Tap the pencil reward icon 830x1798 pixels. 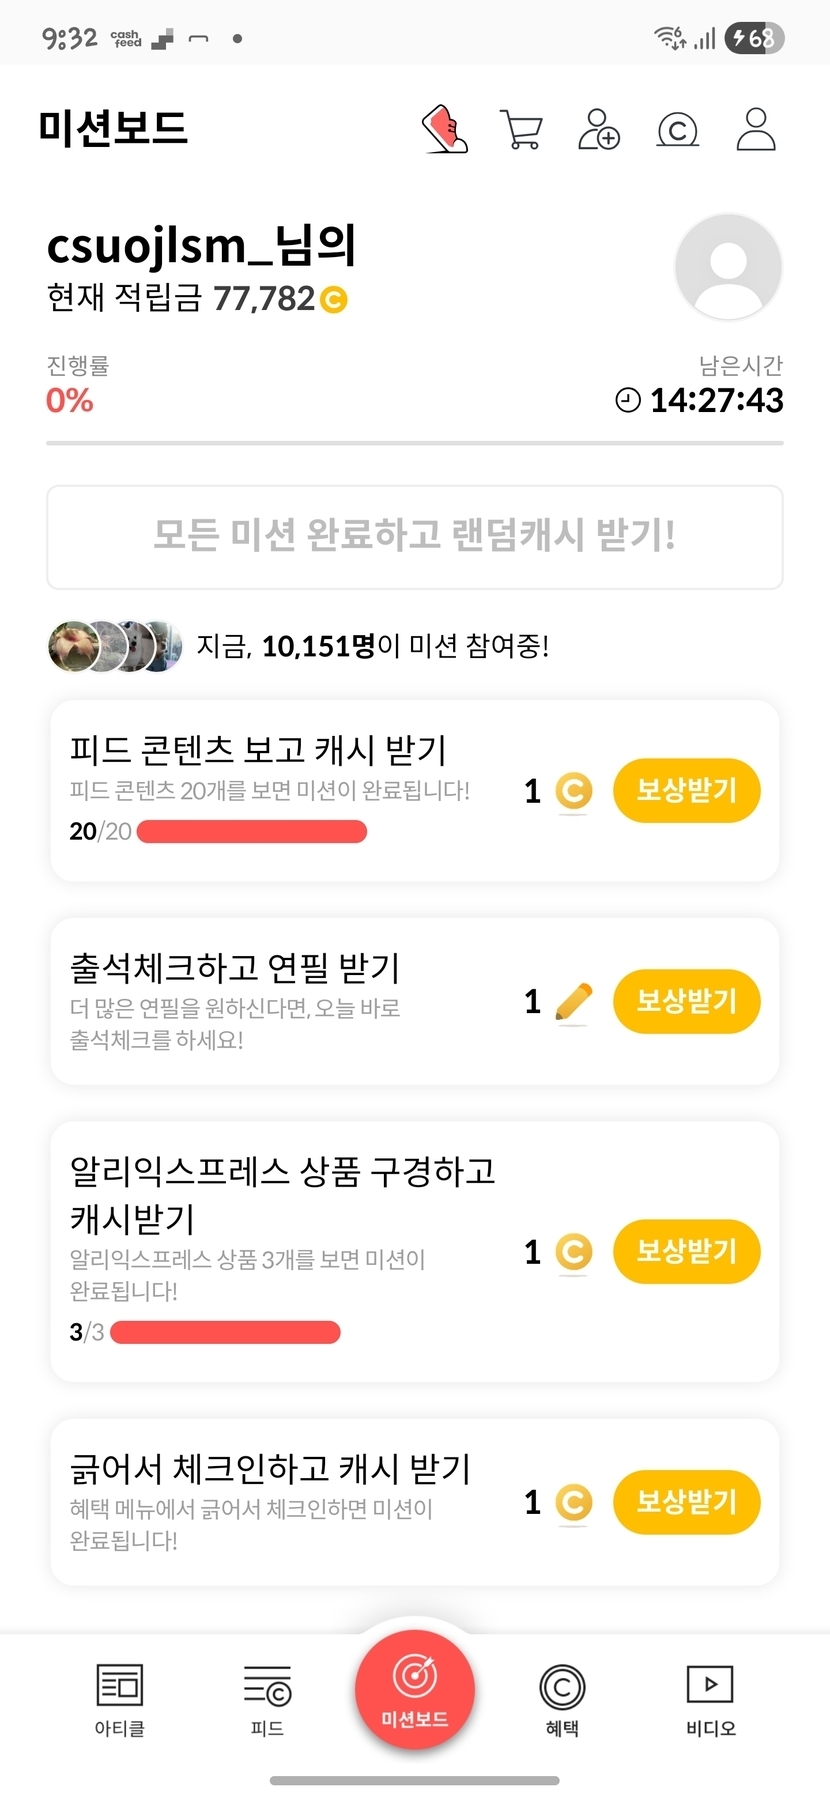click(573, 1002)
